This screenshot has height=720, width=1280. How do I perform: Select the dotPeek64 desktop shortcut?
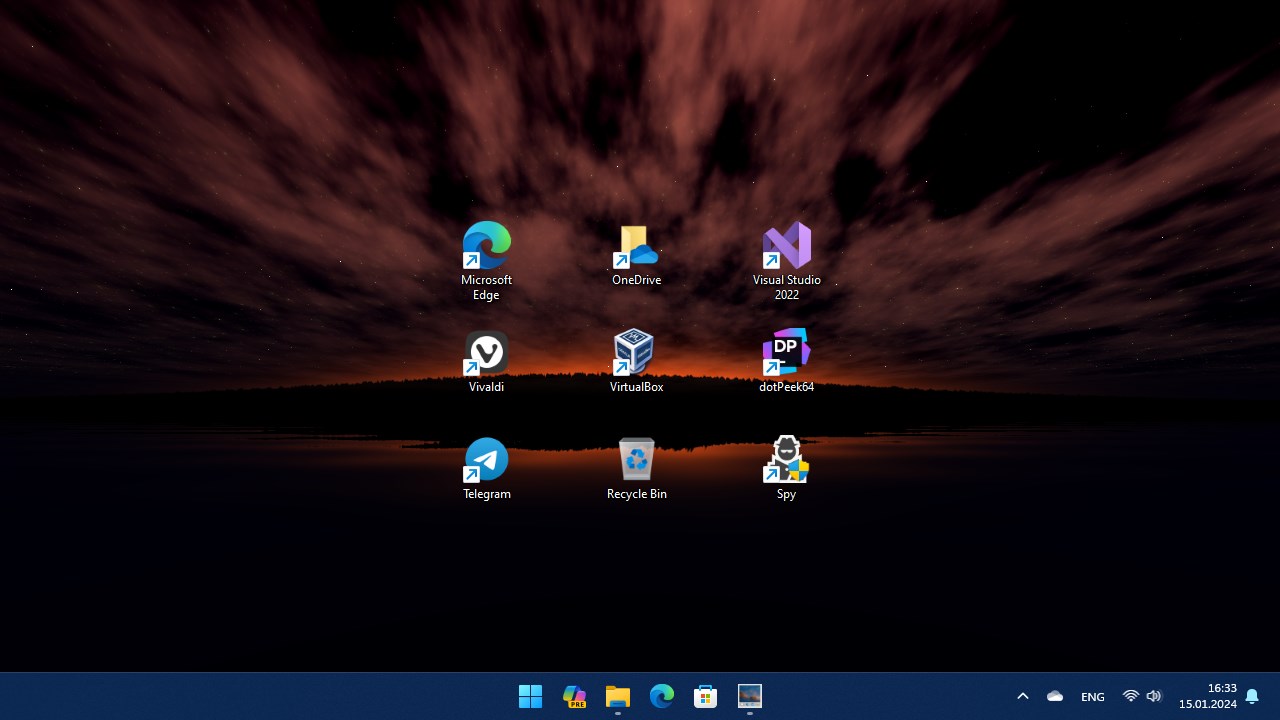click(x=787, y=361)
